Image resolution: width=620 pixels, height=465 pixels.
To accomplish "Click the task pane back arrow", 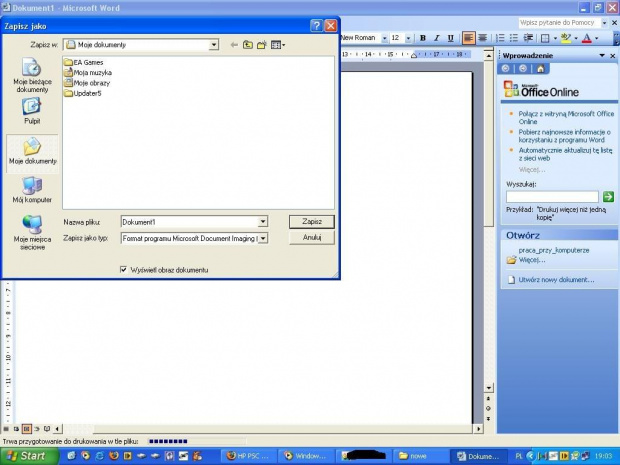I will (505, 68).
